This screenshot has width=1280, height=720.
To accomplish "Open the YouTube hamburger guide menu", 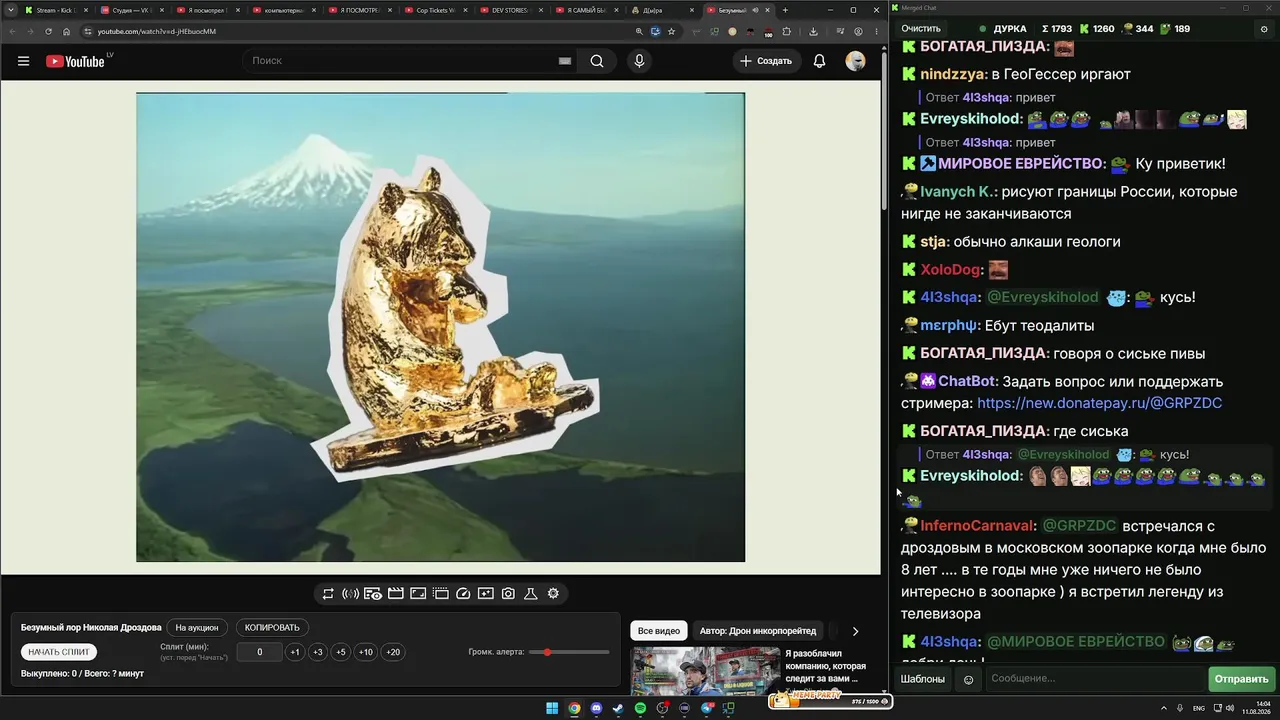I will (23, 61).
